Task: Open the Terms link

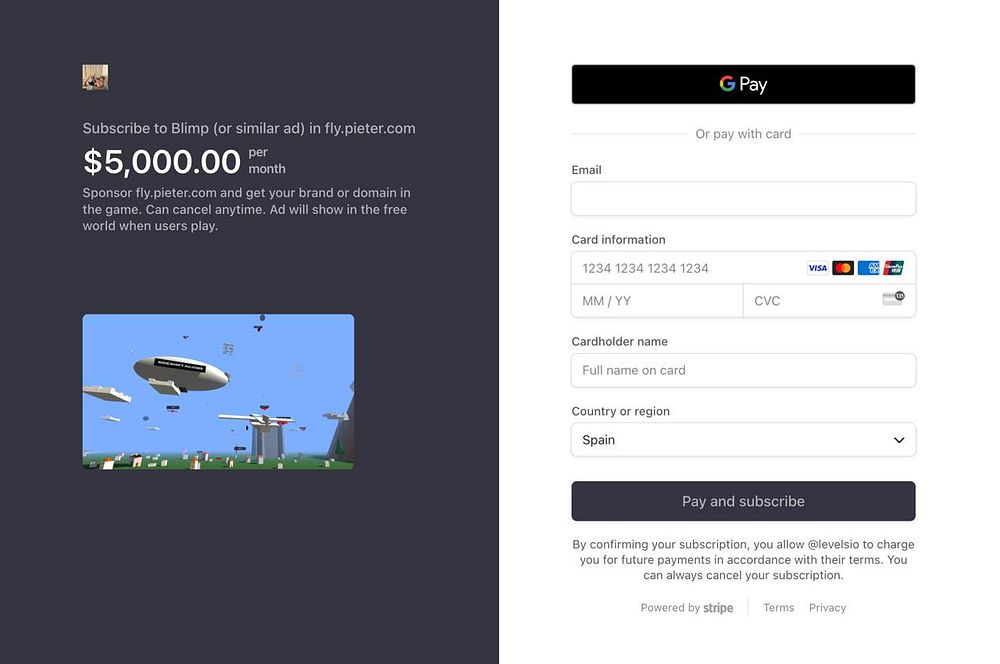Action: 778,608
